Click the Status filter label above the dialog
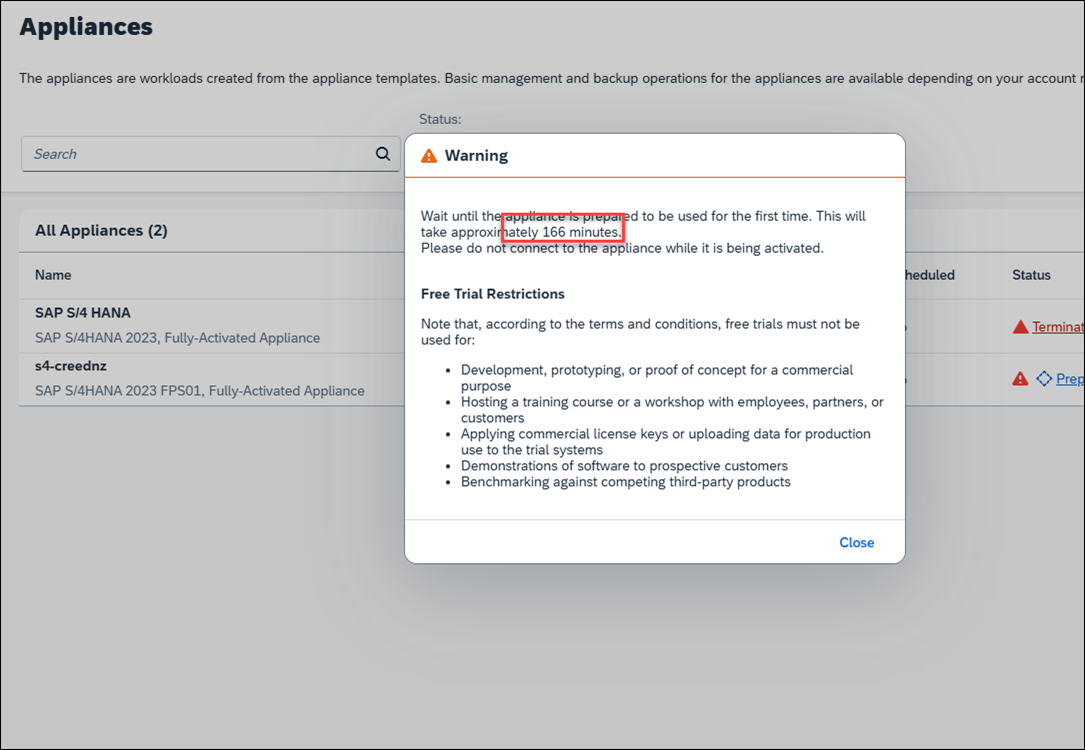1085x750 pixels. [440, 119]
